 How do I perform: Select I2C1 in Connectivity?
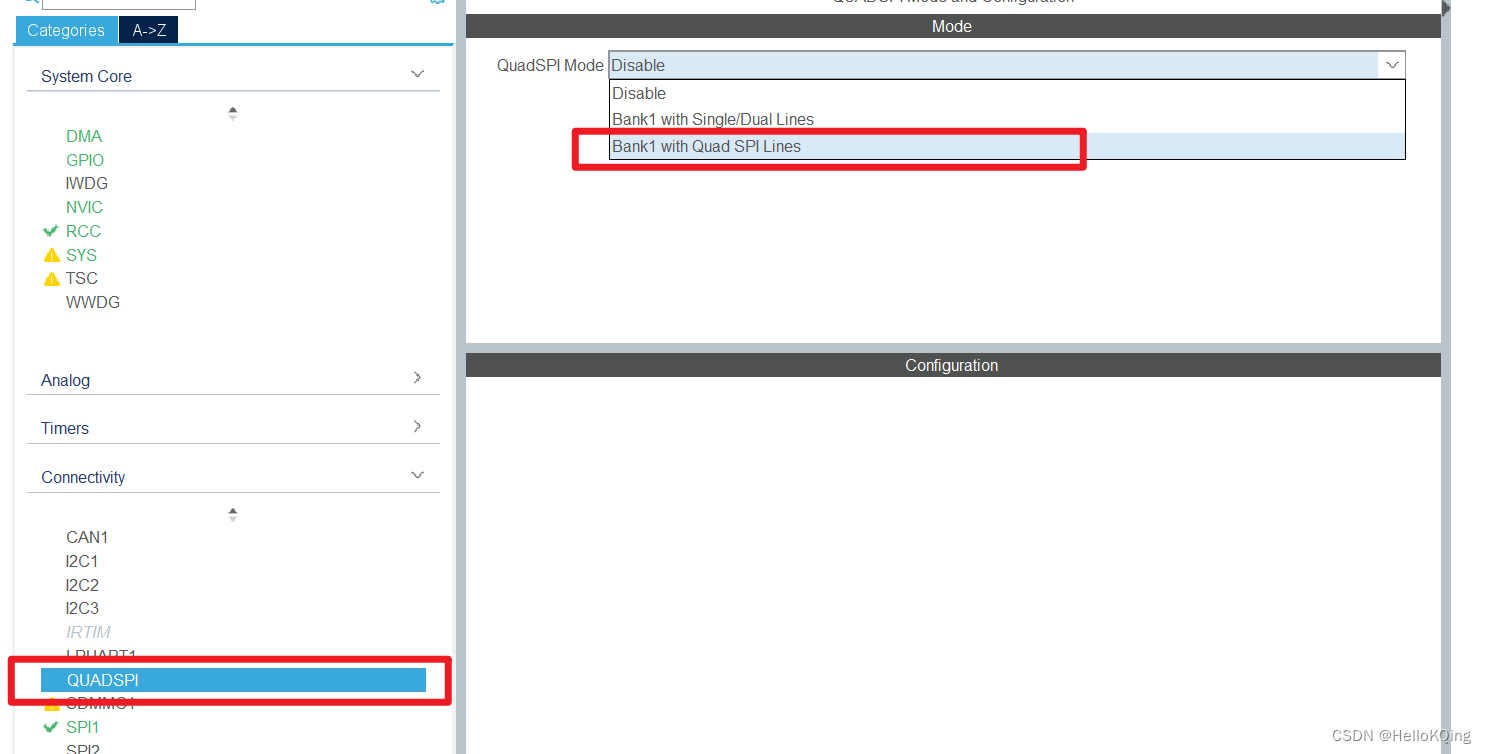(82, 561)
